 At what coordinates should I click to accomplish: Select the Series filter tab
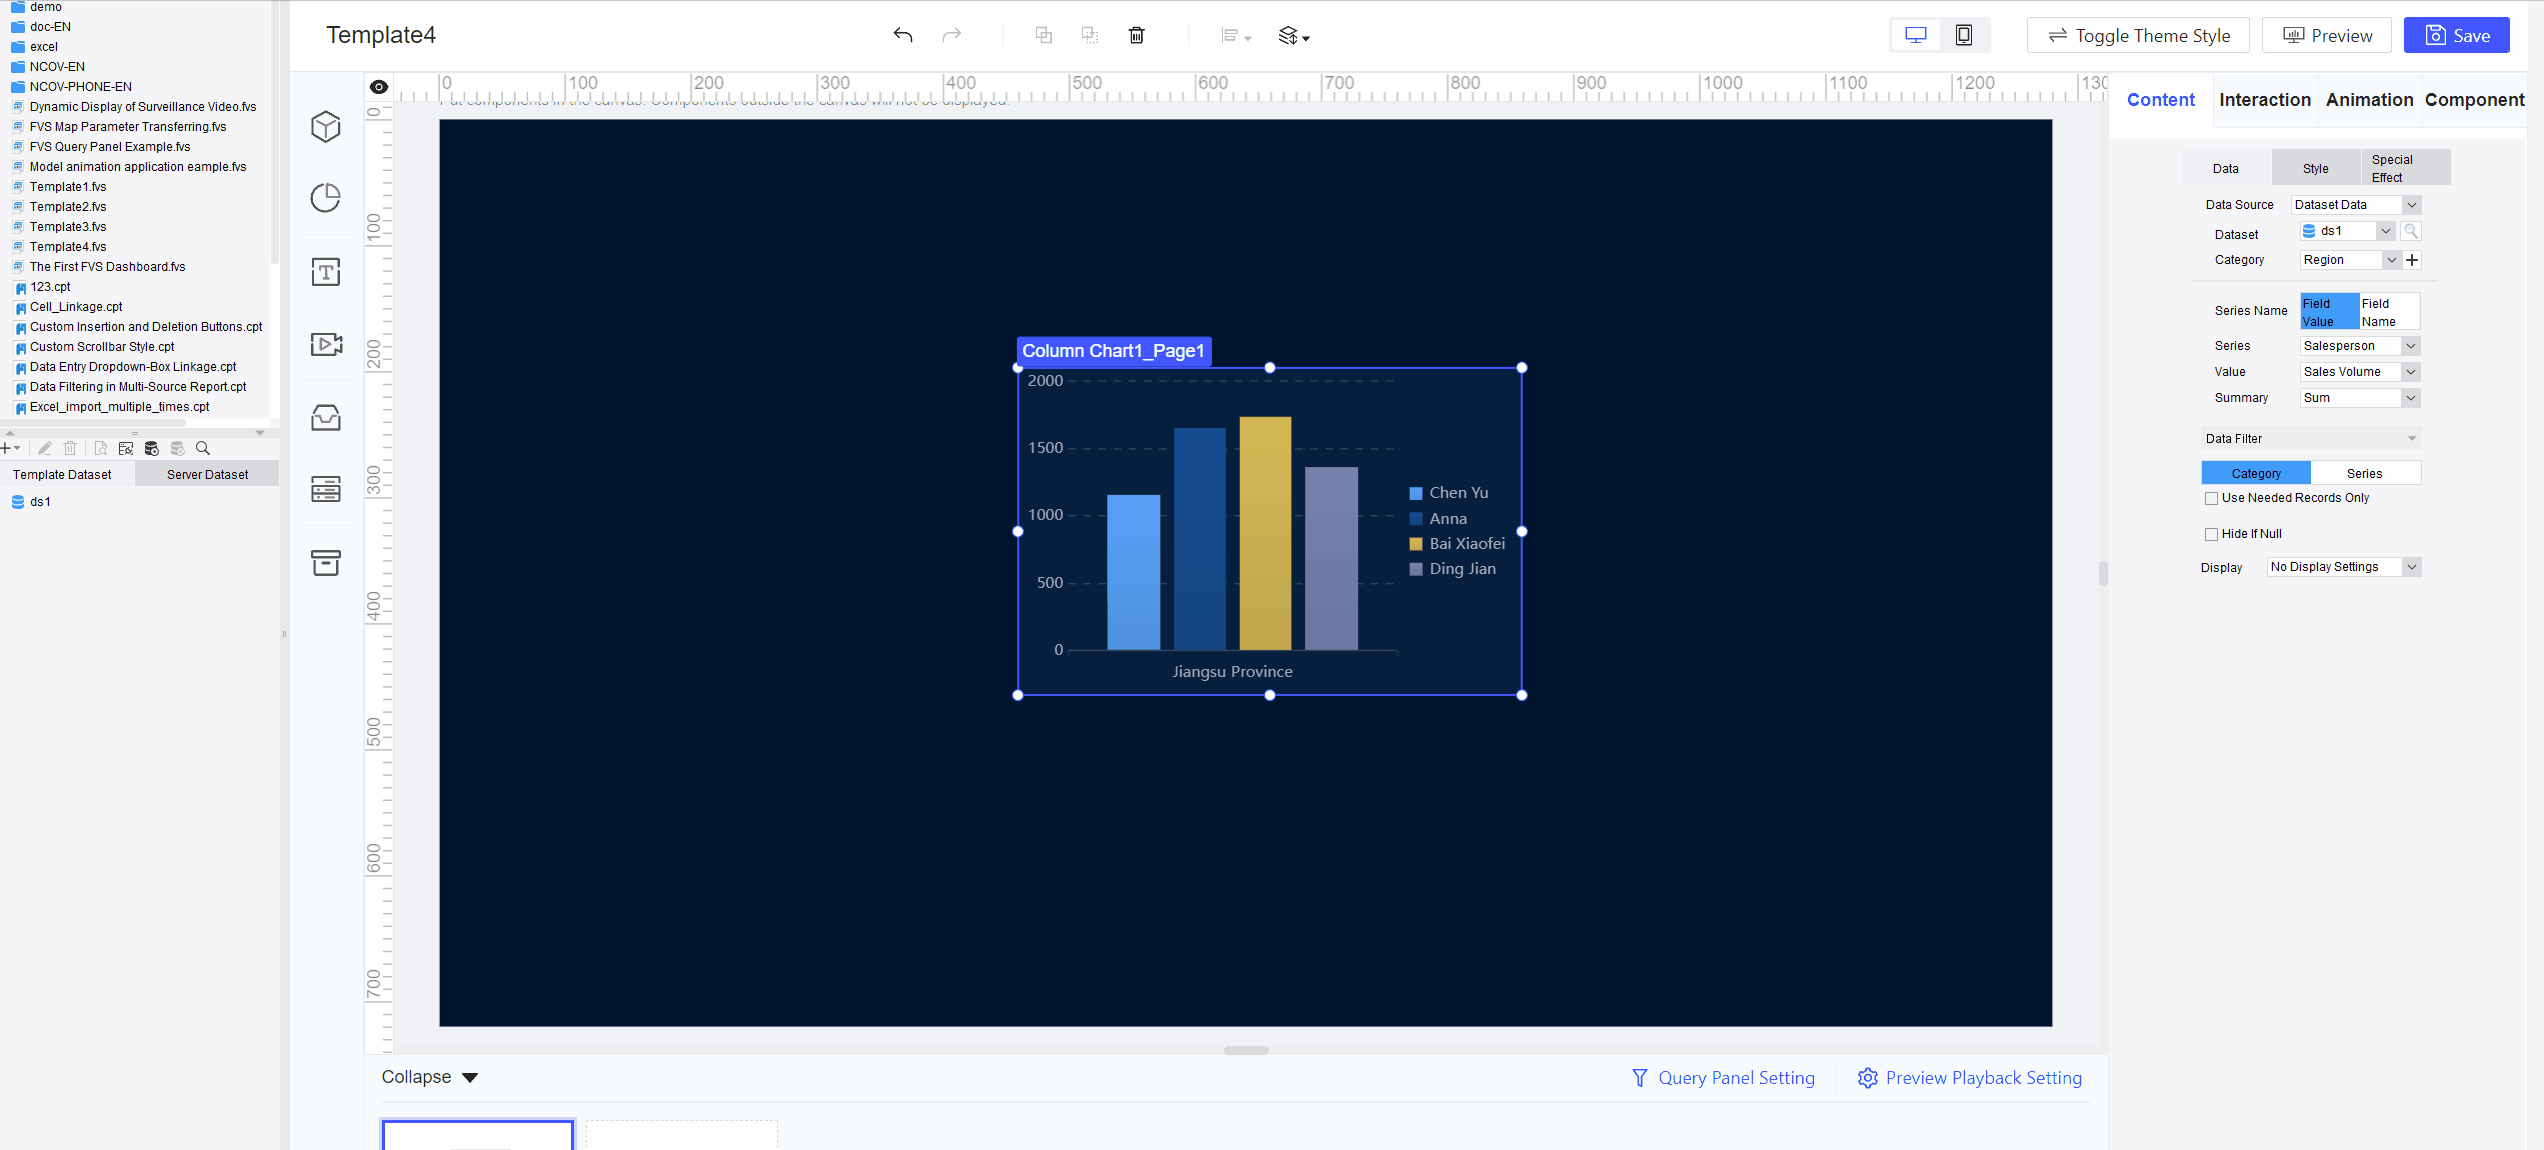click(x=2365, y=473)
